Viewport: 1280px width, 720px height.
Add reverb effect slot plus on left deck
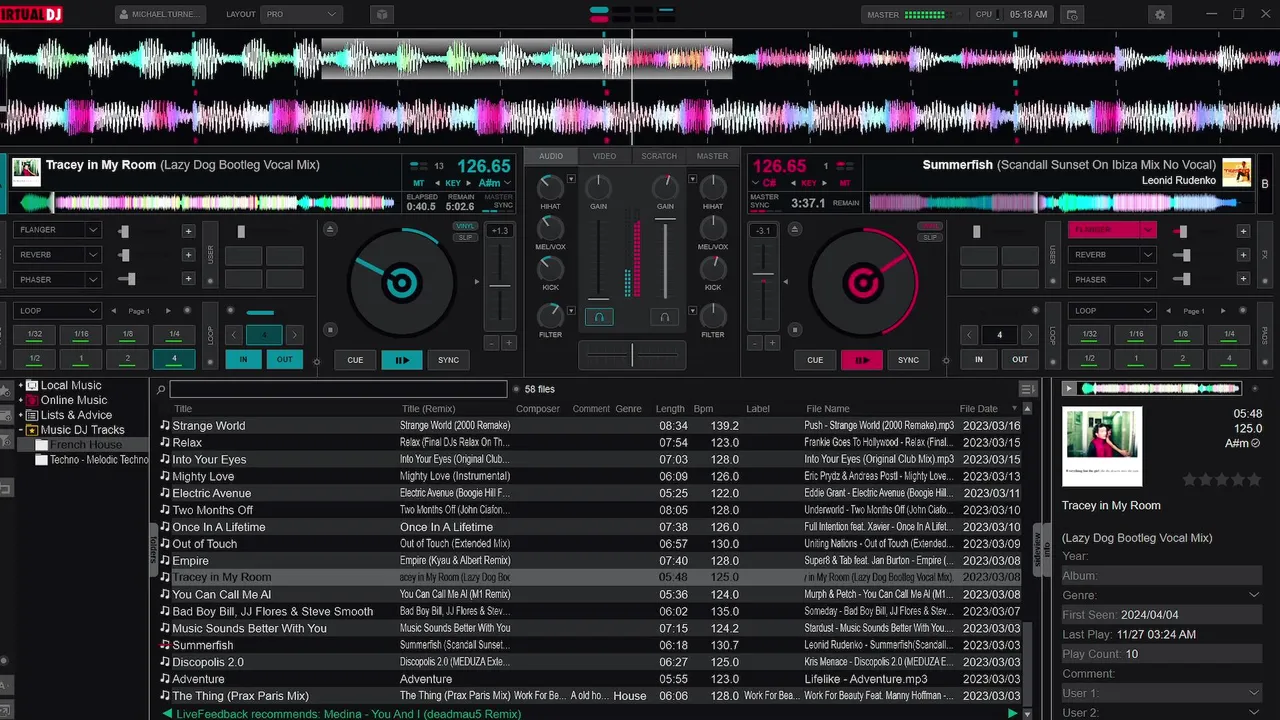click(188, 255)
